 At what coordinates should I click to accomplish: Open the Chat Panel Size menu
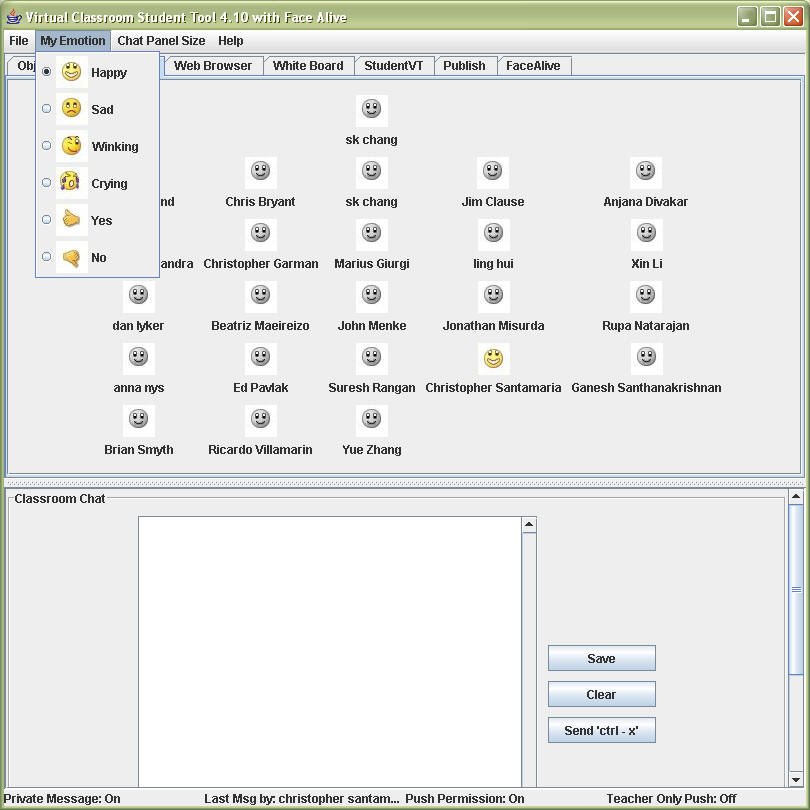tap(161, 41)
